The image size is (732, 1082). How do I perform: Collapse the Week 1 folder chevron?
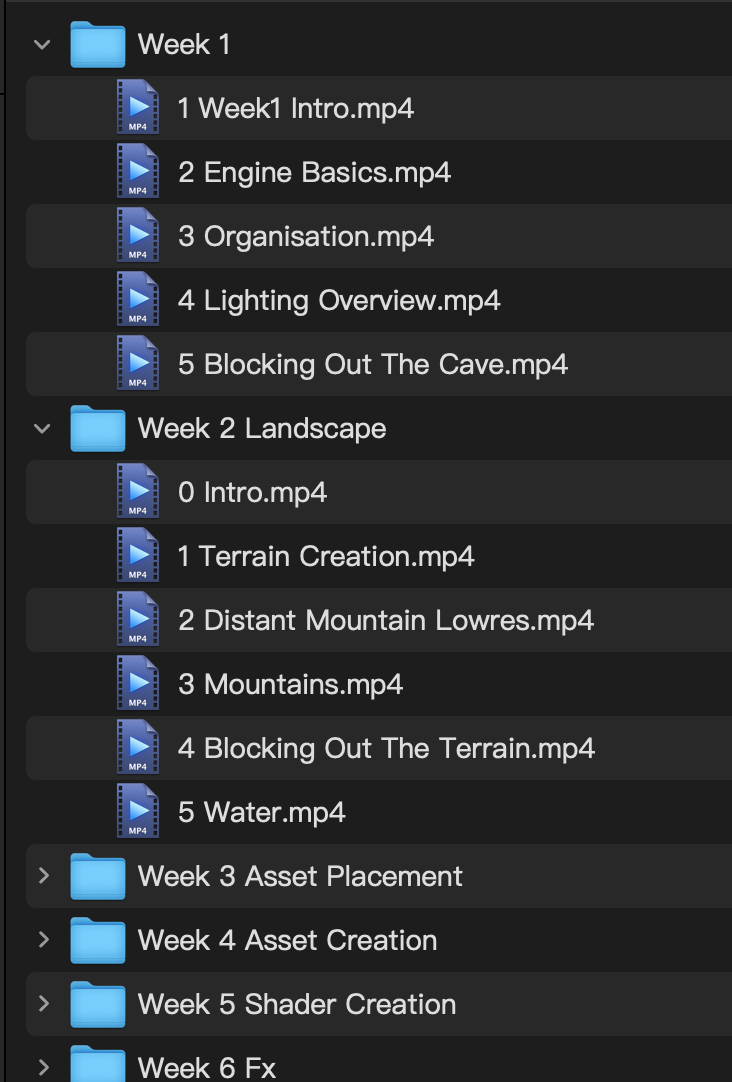[42, 44]
